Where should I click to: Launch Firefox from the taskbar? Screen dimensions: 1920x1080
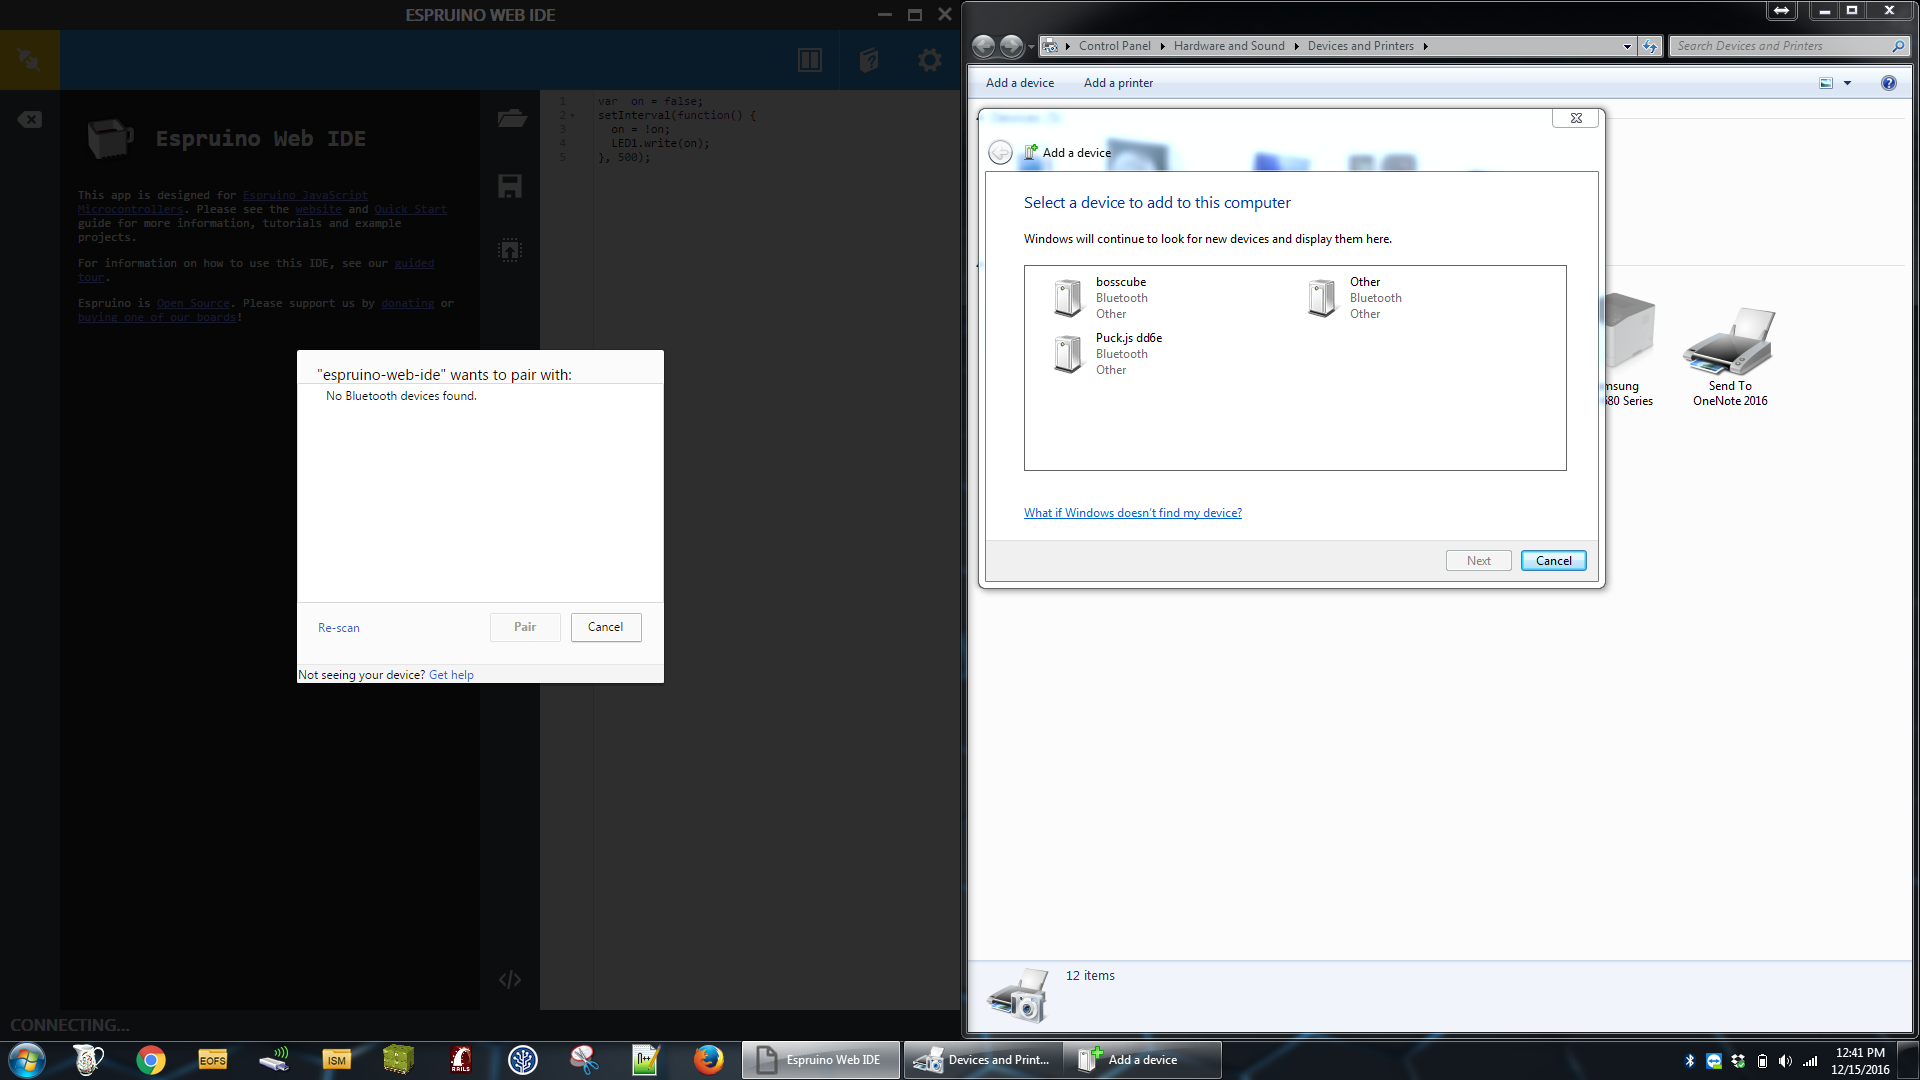pos(708,1060)
